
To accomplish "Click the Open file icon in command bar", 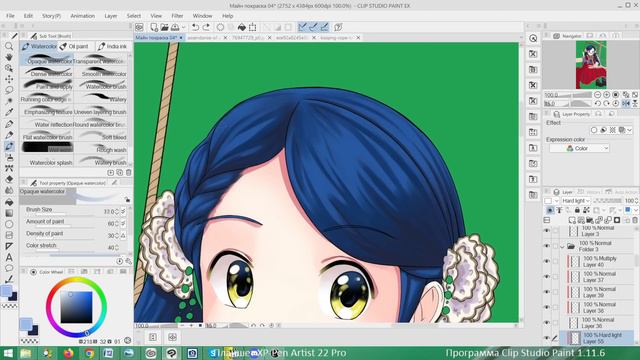I will pyautogui.click(x=164, y=27).
